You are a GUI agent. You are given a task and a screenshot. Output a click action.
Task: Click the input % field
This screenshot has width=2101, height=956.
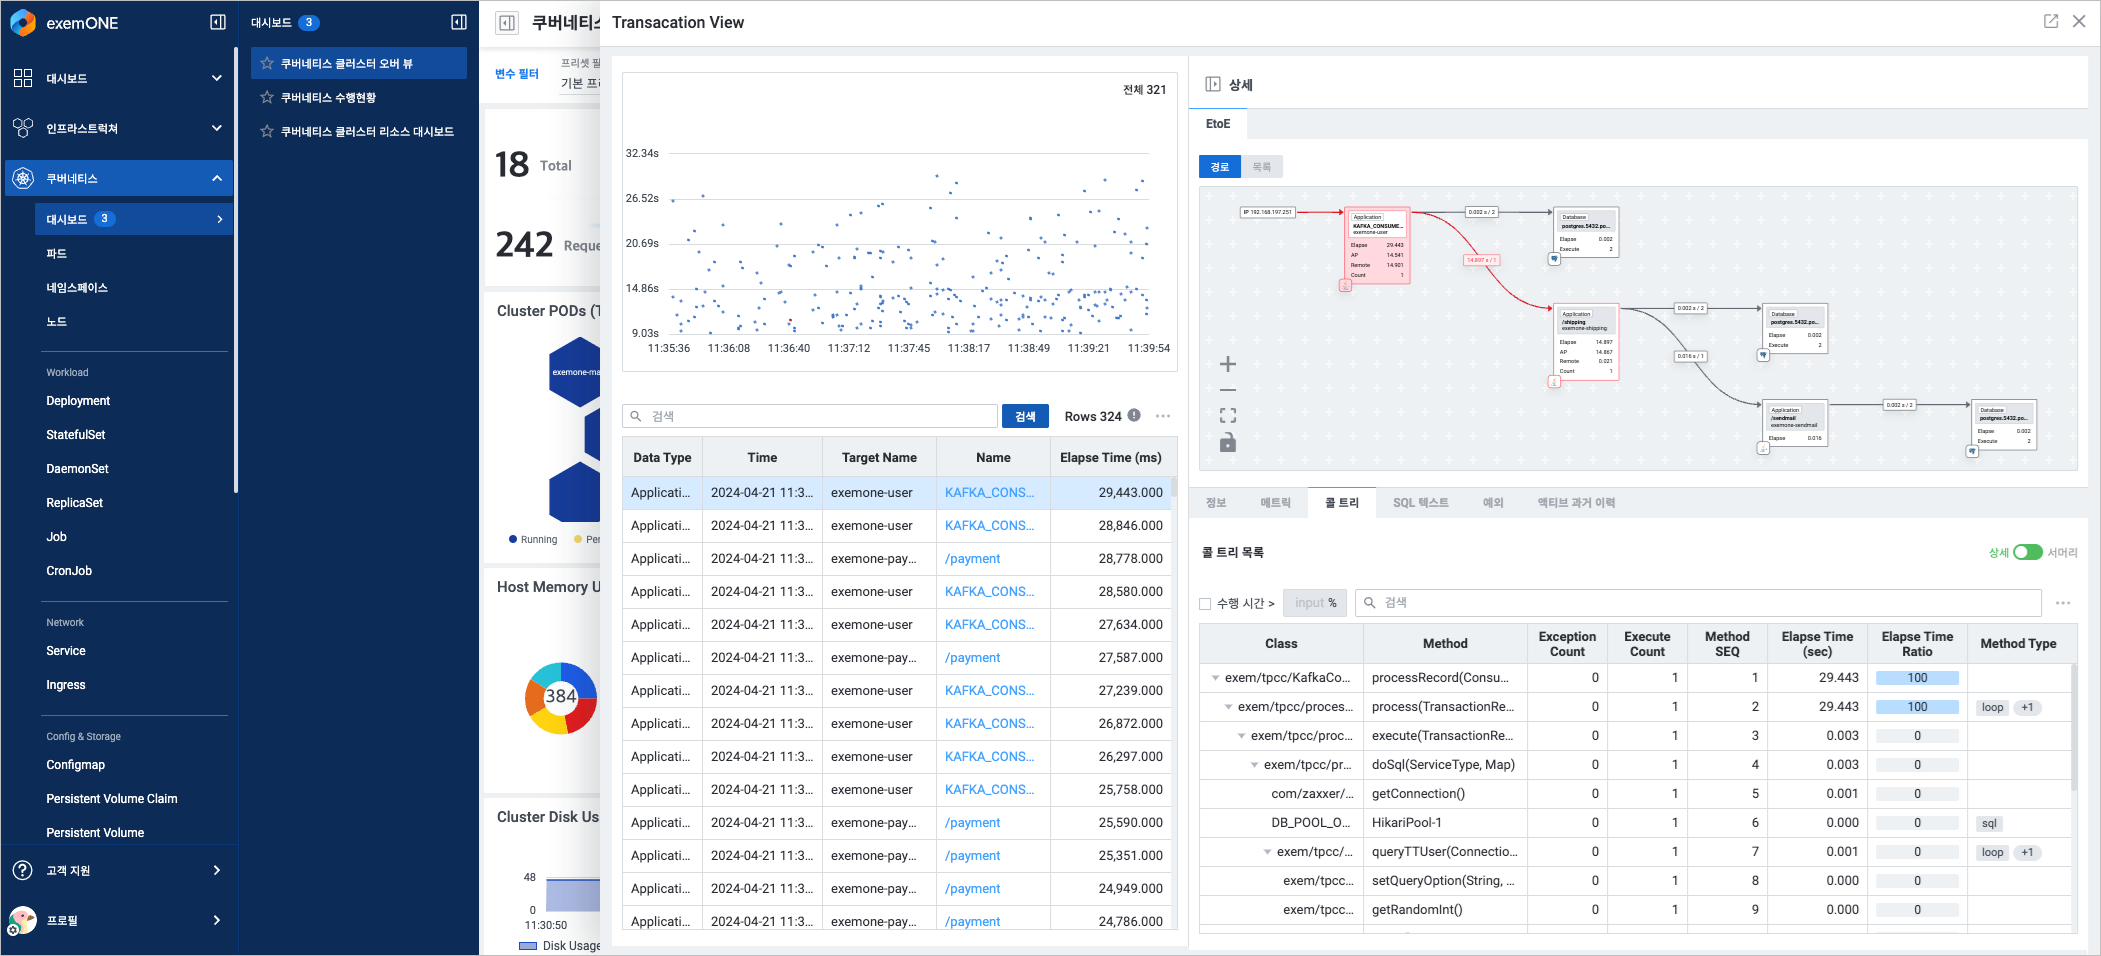coord(1315,603)
